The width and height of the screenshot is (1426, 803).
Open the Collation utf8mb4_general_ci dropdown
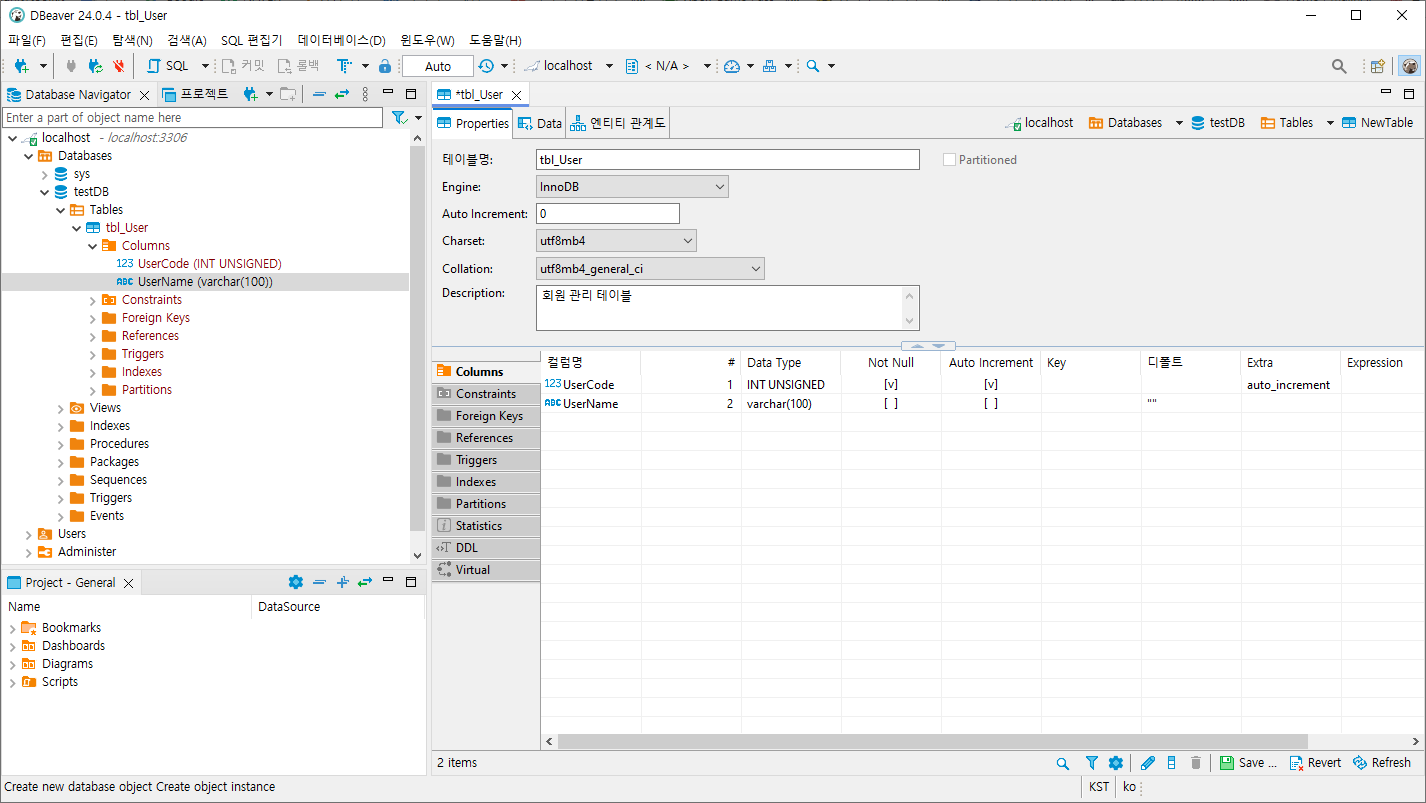point(650,269)
